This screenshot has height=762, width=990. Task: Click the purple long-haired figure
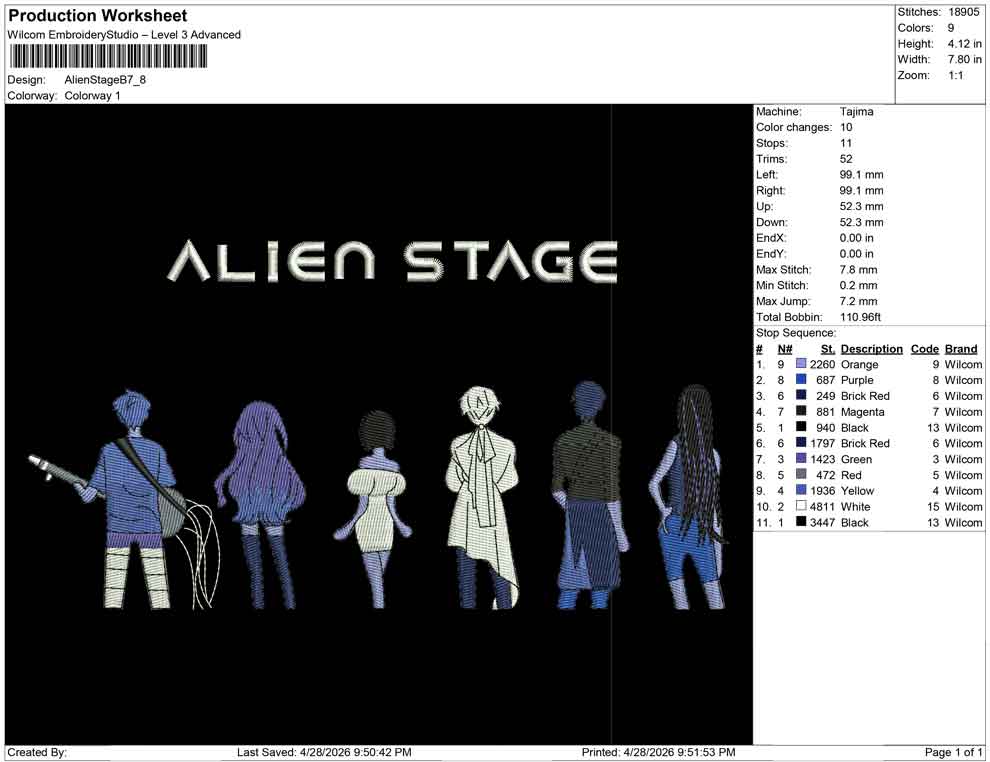click(x=261, y=504)
